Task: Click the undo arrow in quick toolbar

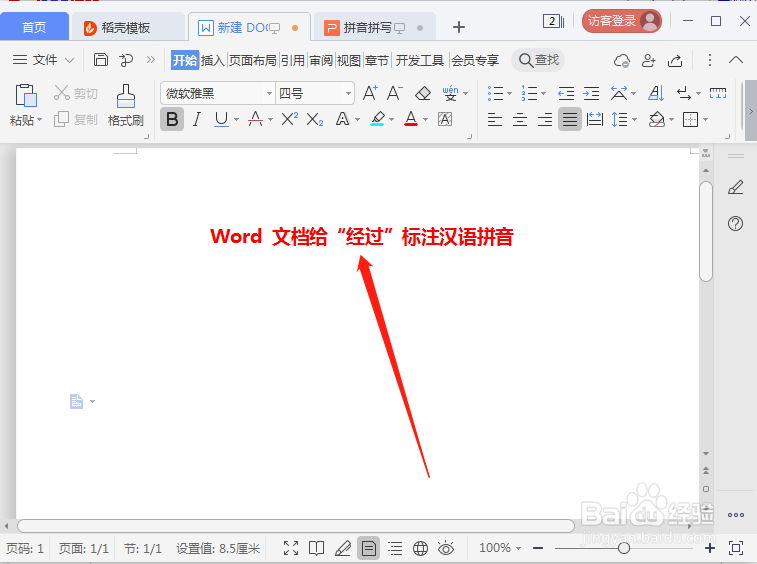Action: 126,60
